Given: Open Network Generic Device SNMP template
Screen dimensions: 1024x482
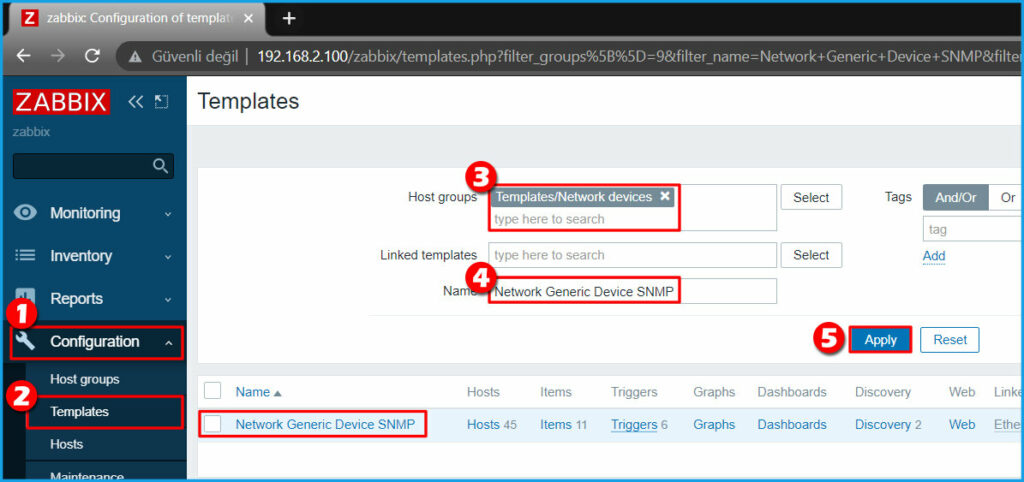Looking at the screenshot, I should point(325,424).
